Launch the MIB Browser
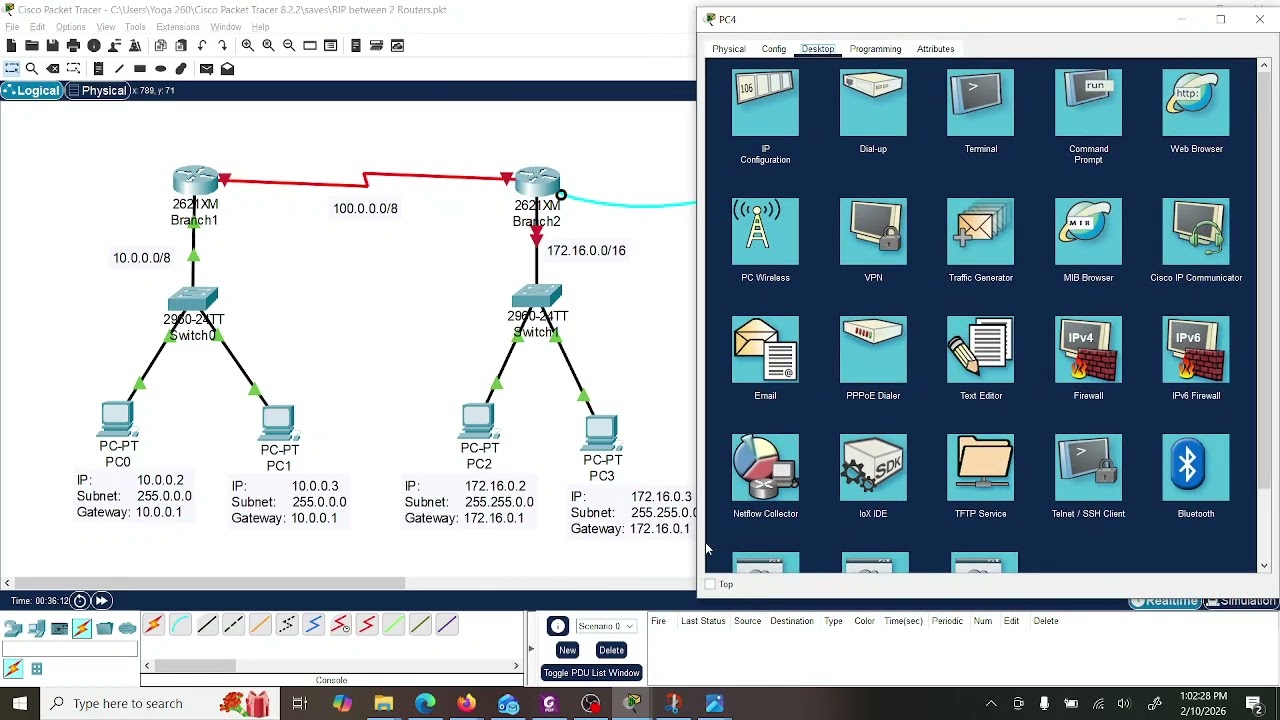Viewport: 1280px width, 720px height. tap(1088, 231)
